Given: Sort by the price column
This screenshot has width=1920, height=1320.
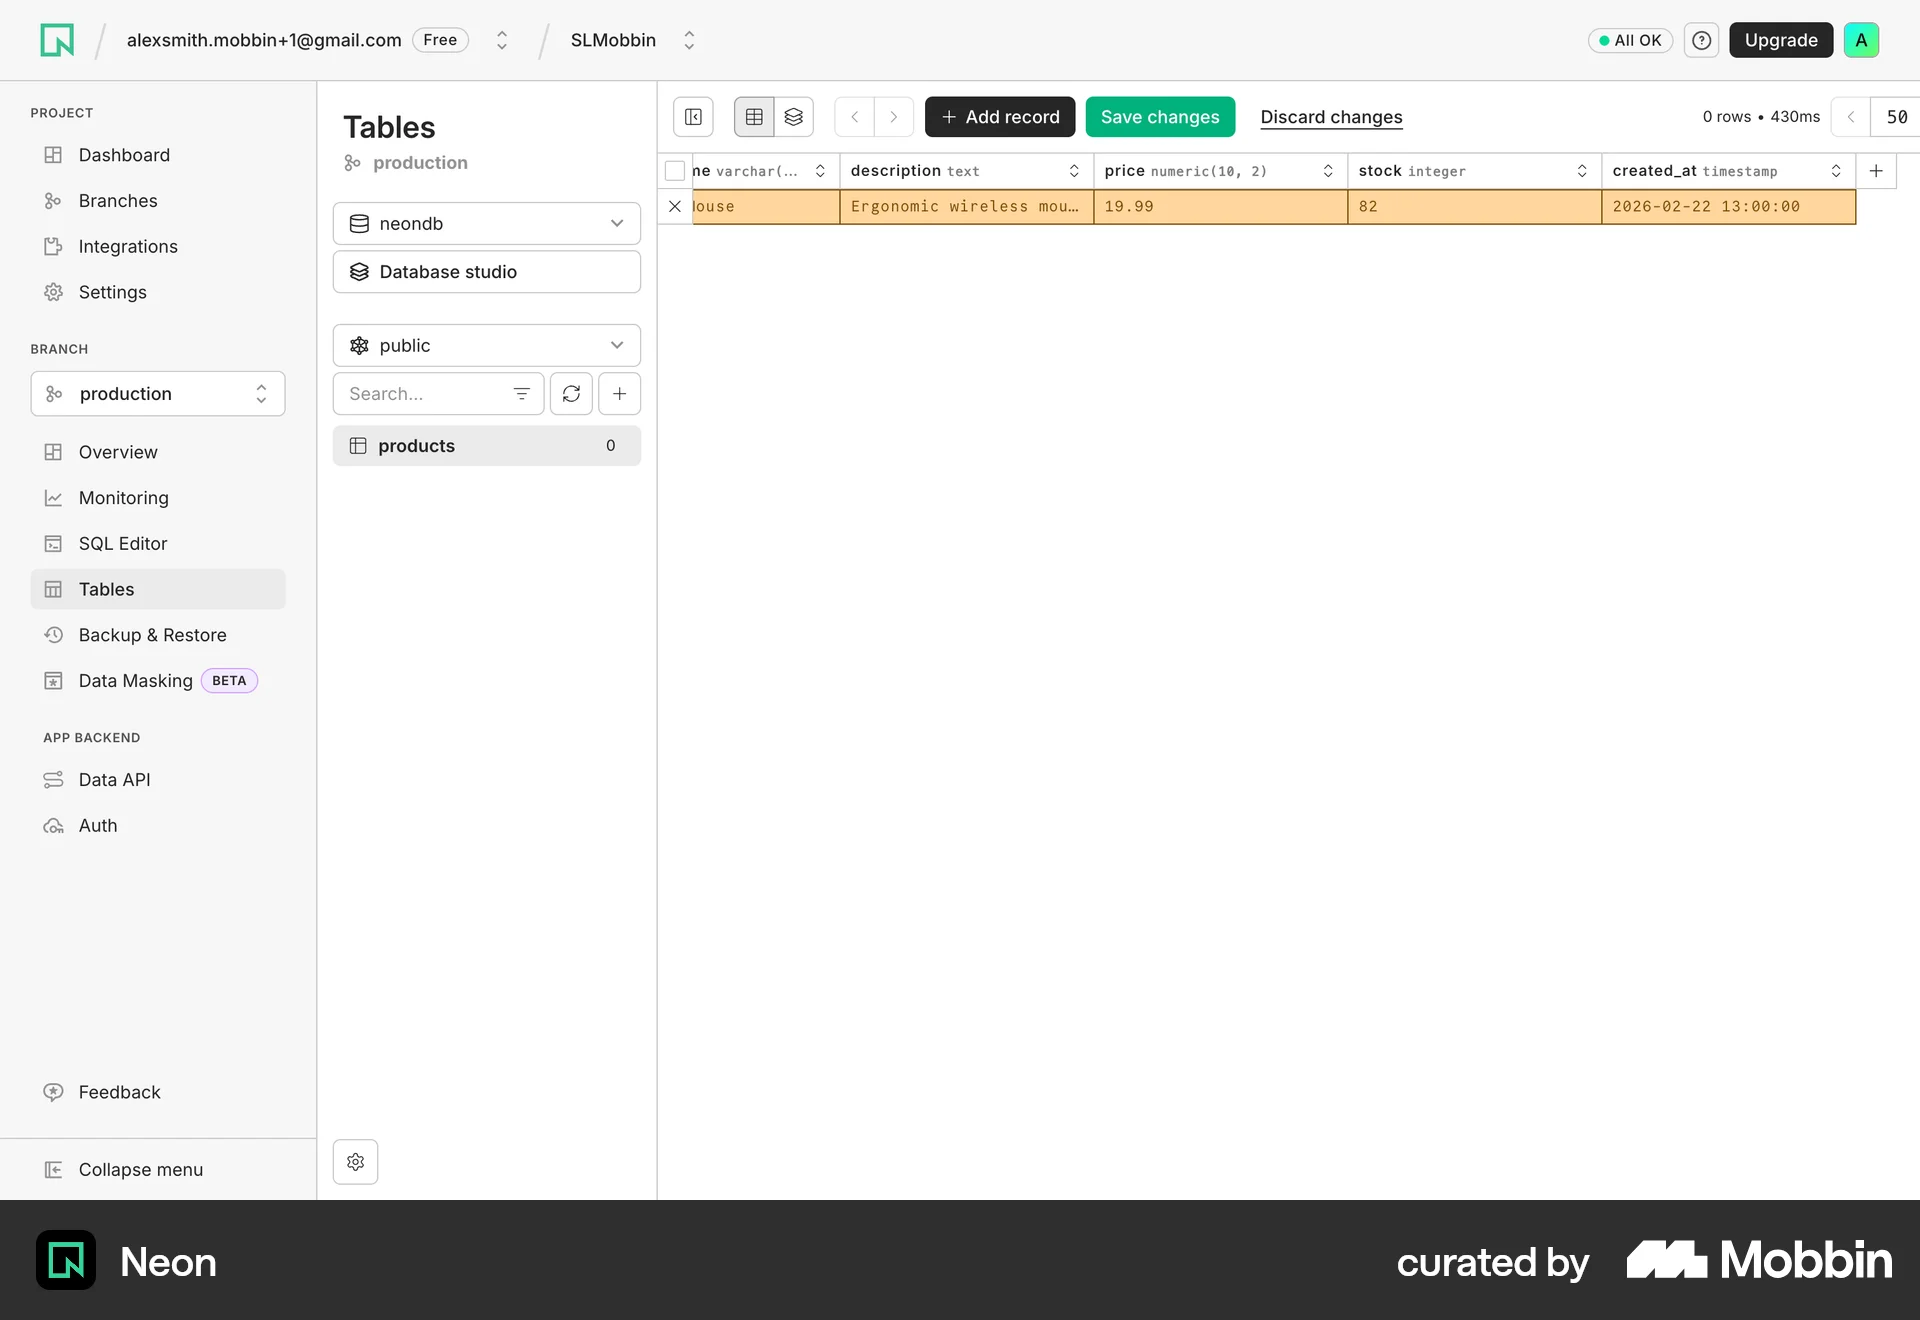Looking at the screenshot, I should click(1328, 171).
